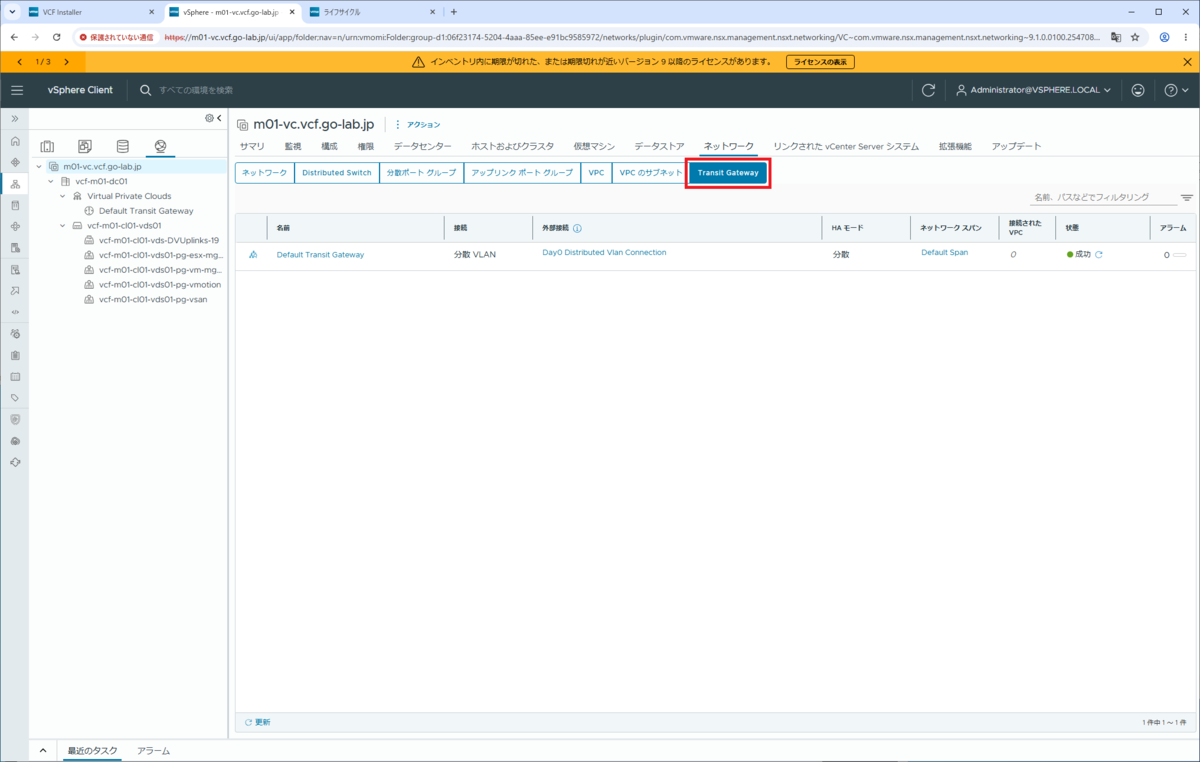Open Tags icon in left sidebar
This screenshot has height=762, width=1200.
tap(15, 397)
